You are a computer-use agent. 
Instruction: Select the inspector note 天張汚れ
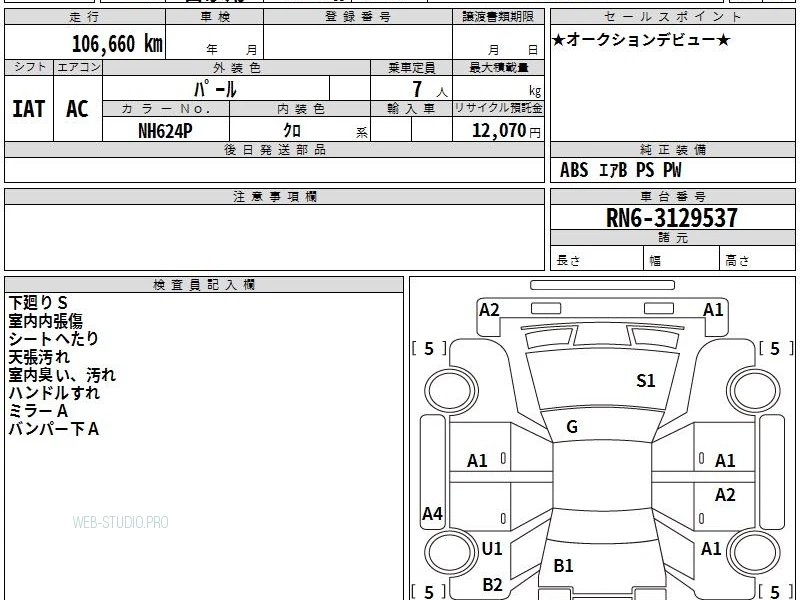(39, 357)
